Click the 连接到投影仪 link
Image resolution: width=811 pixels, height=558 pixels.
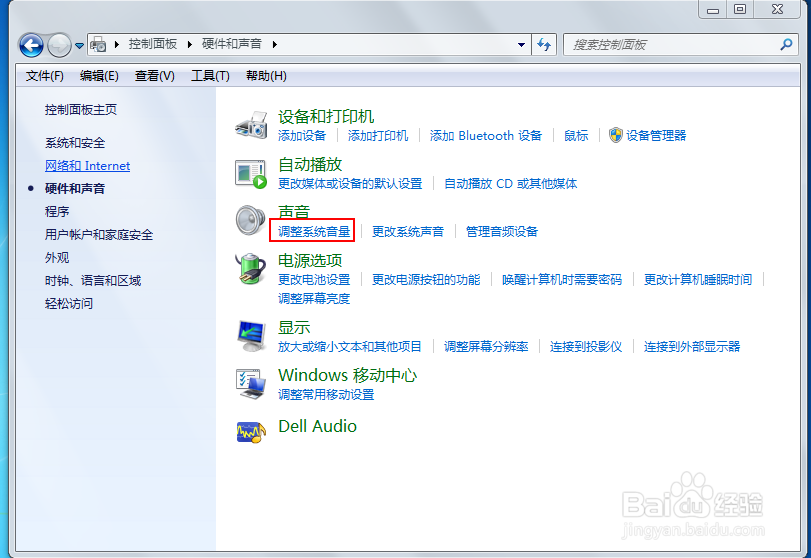(x=586, y=346)
